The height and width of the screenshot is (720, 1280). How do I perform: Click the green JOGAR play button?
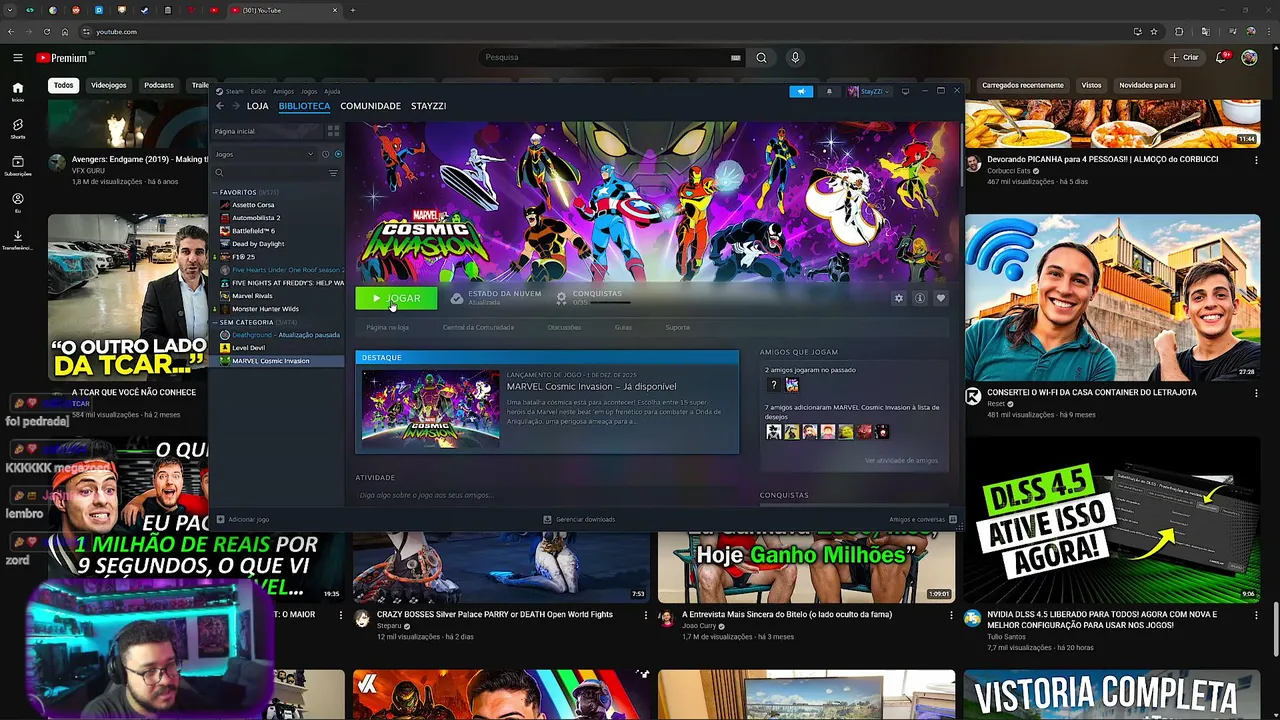(396, 298)
